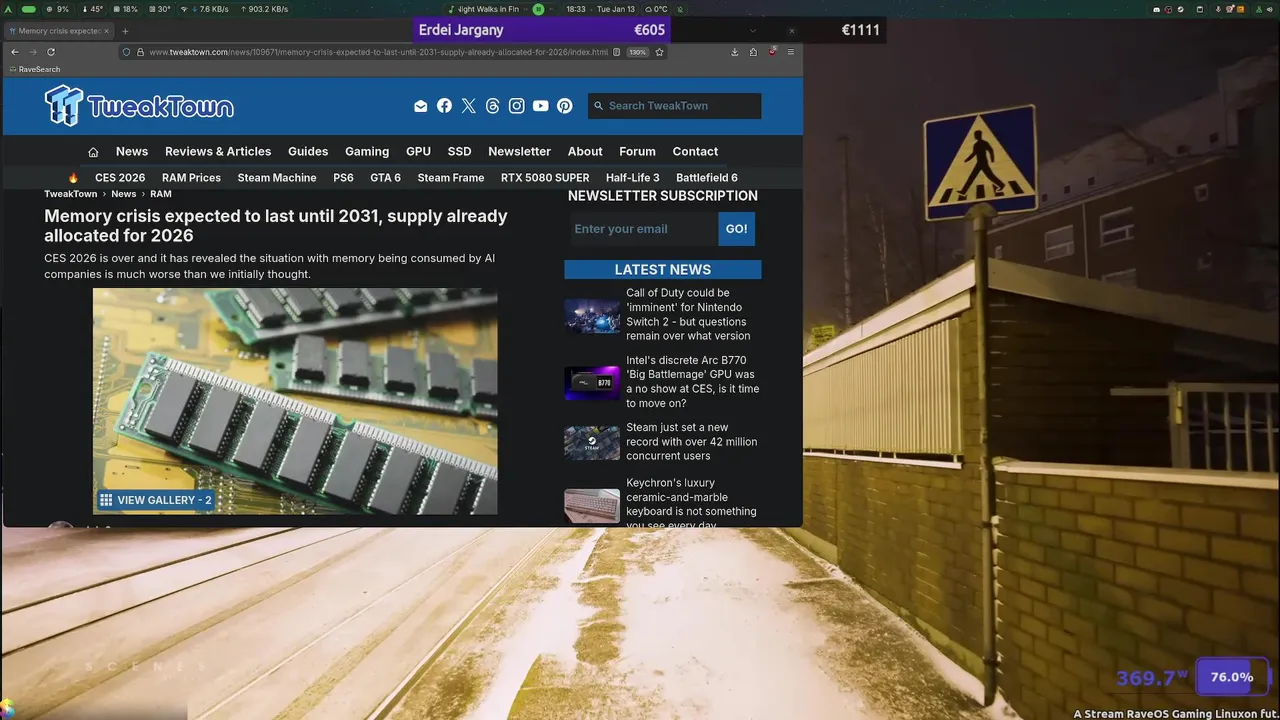Open the Steam Frame trending link
Screen dimensions: 1280x720
(x=451, y=178)
